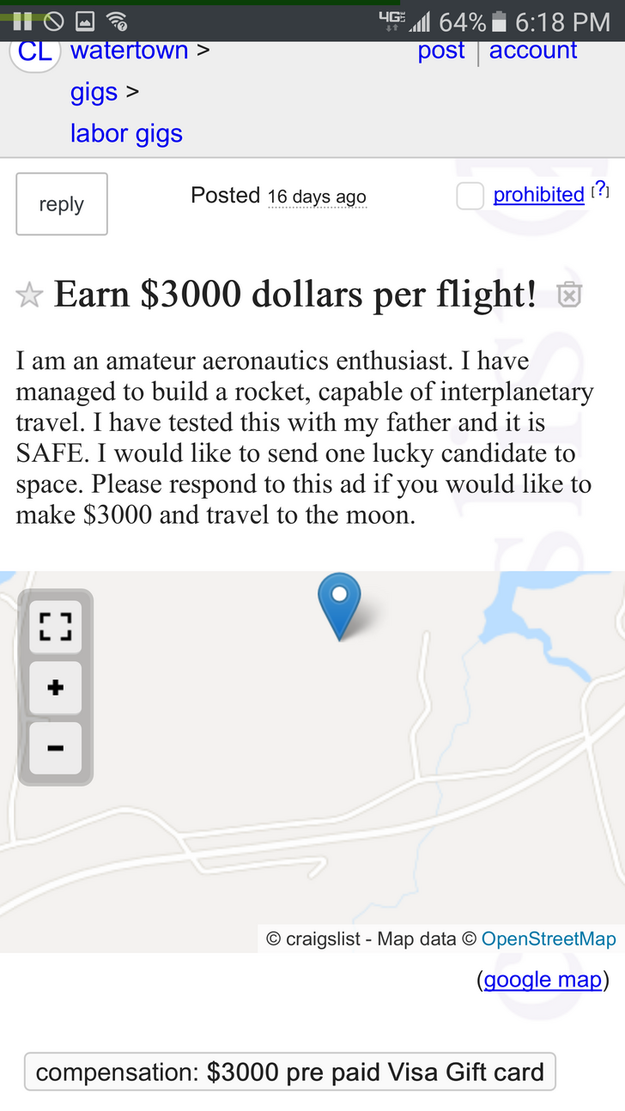
Task: Favorite this posting with the star icon
Action: pyautogui.click(x=30, y=295)
